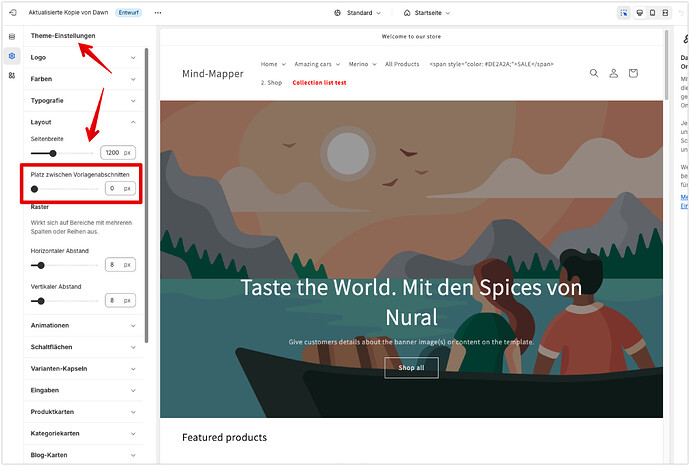
Task: Click the 2. Shop navigation link
Action: [271, 83]
